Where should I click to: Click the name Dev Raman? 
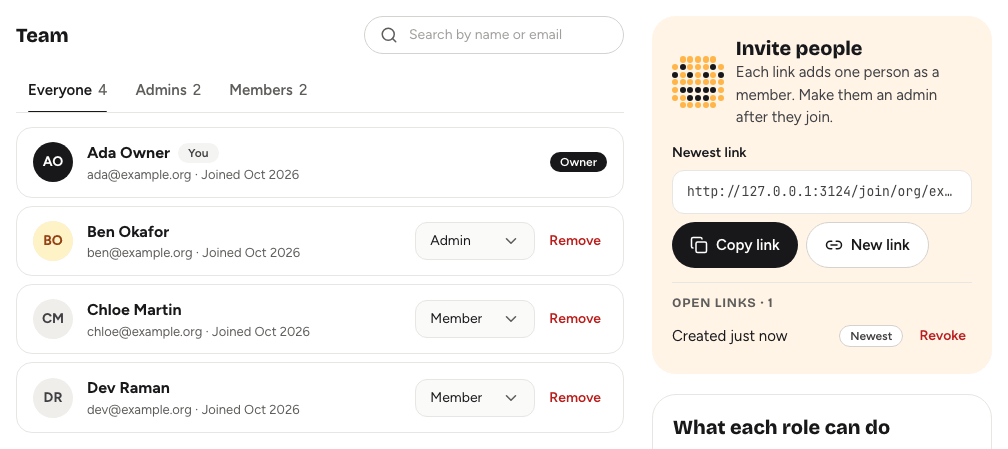coord(129,388)
